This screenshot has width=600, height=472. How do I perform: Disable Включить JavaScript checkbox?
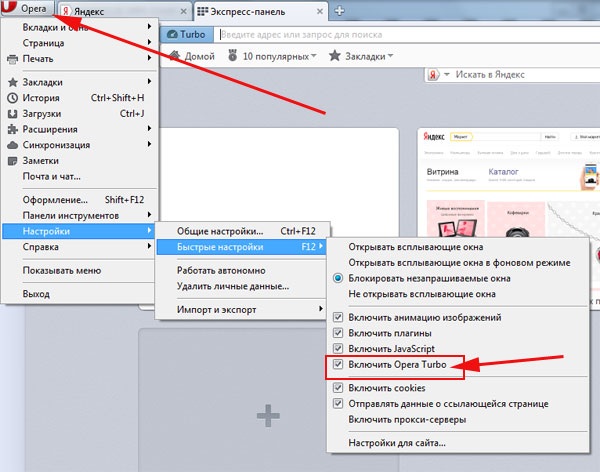(x=338, y=348)
